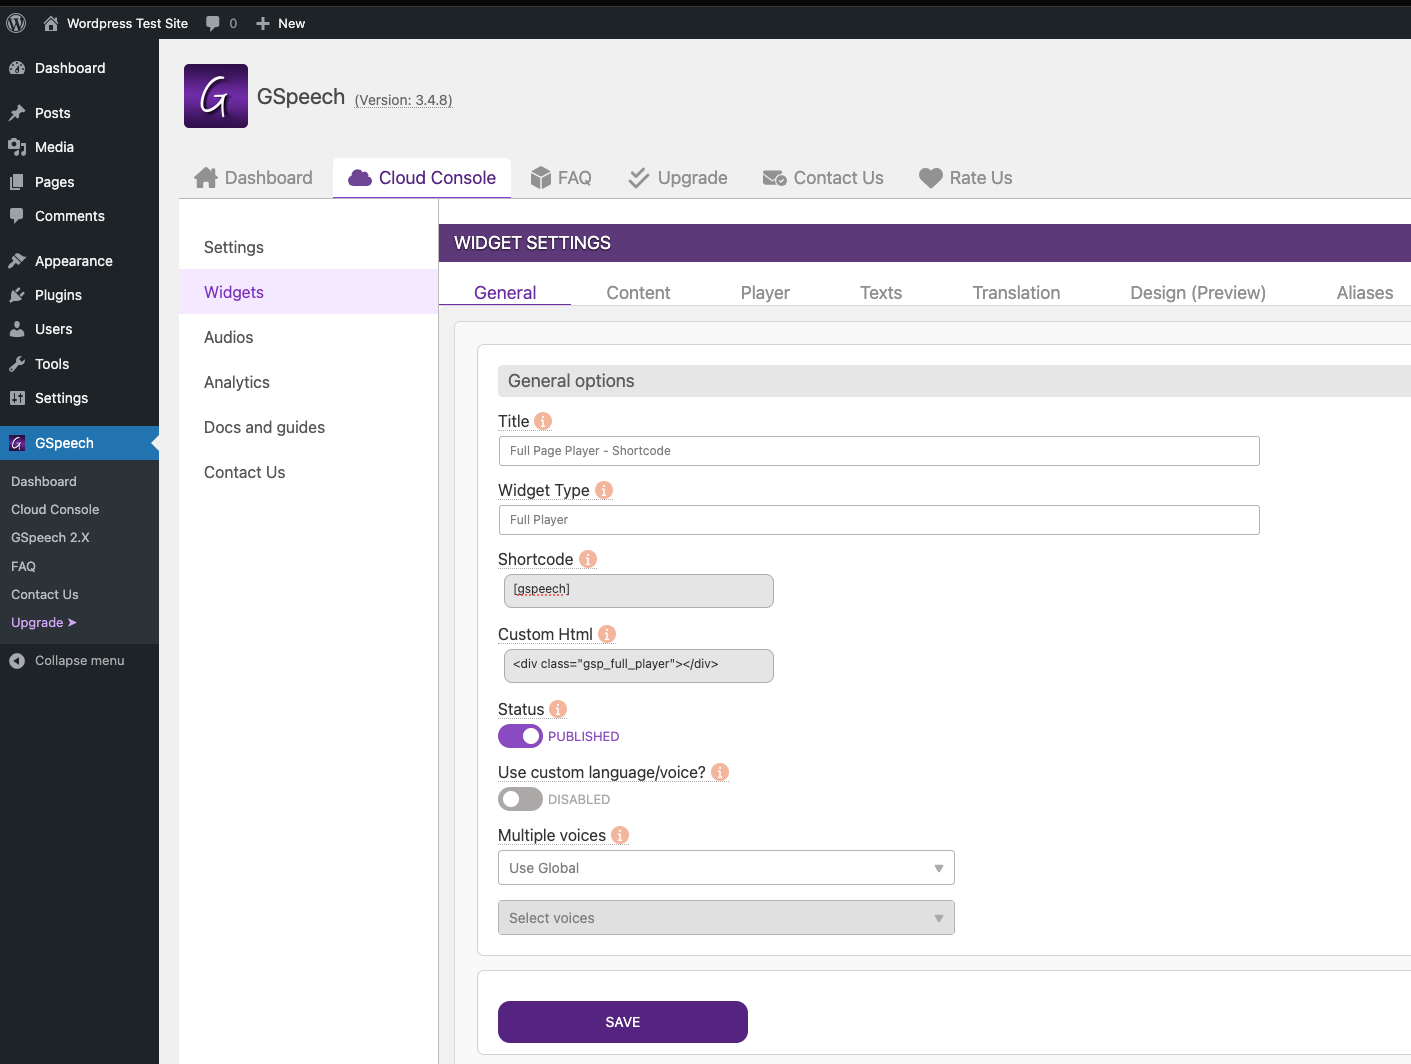The height and width of the screenshot is (1064, 1411).
Task: Open the GSpeech 2.X submenu link
Action: [x=50, y=537]
